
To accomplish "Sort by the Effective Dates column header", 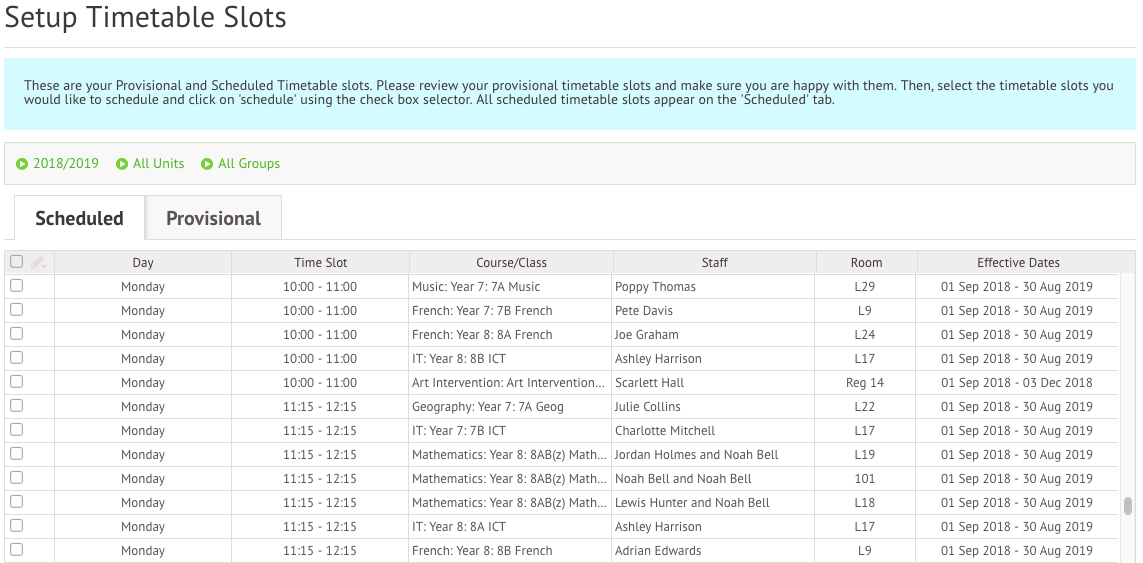I will [x=1018, y=263].
